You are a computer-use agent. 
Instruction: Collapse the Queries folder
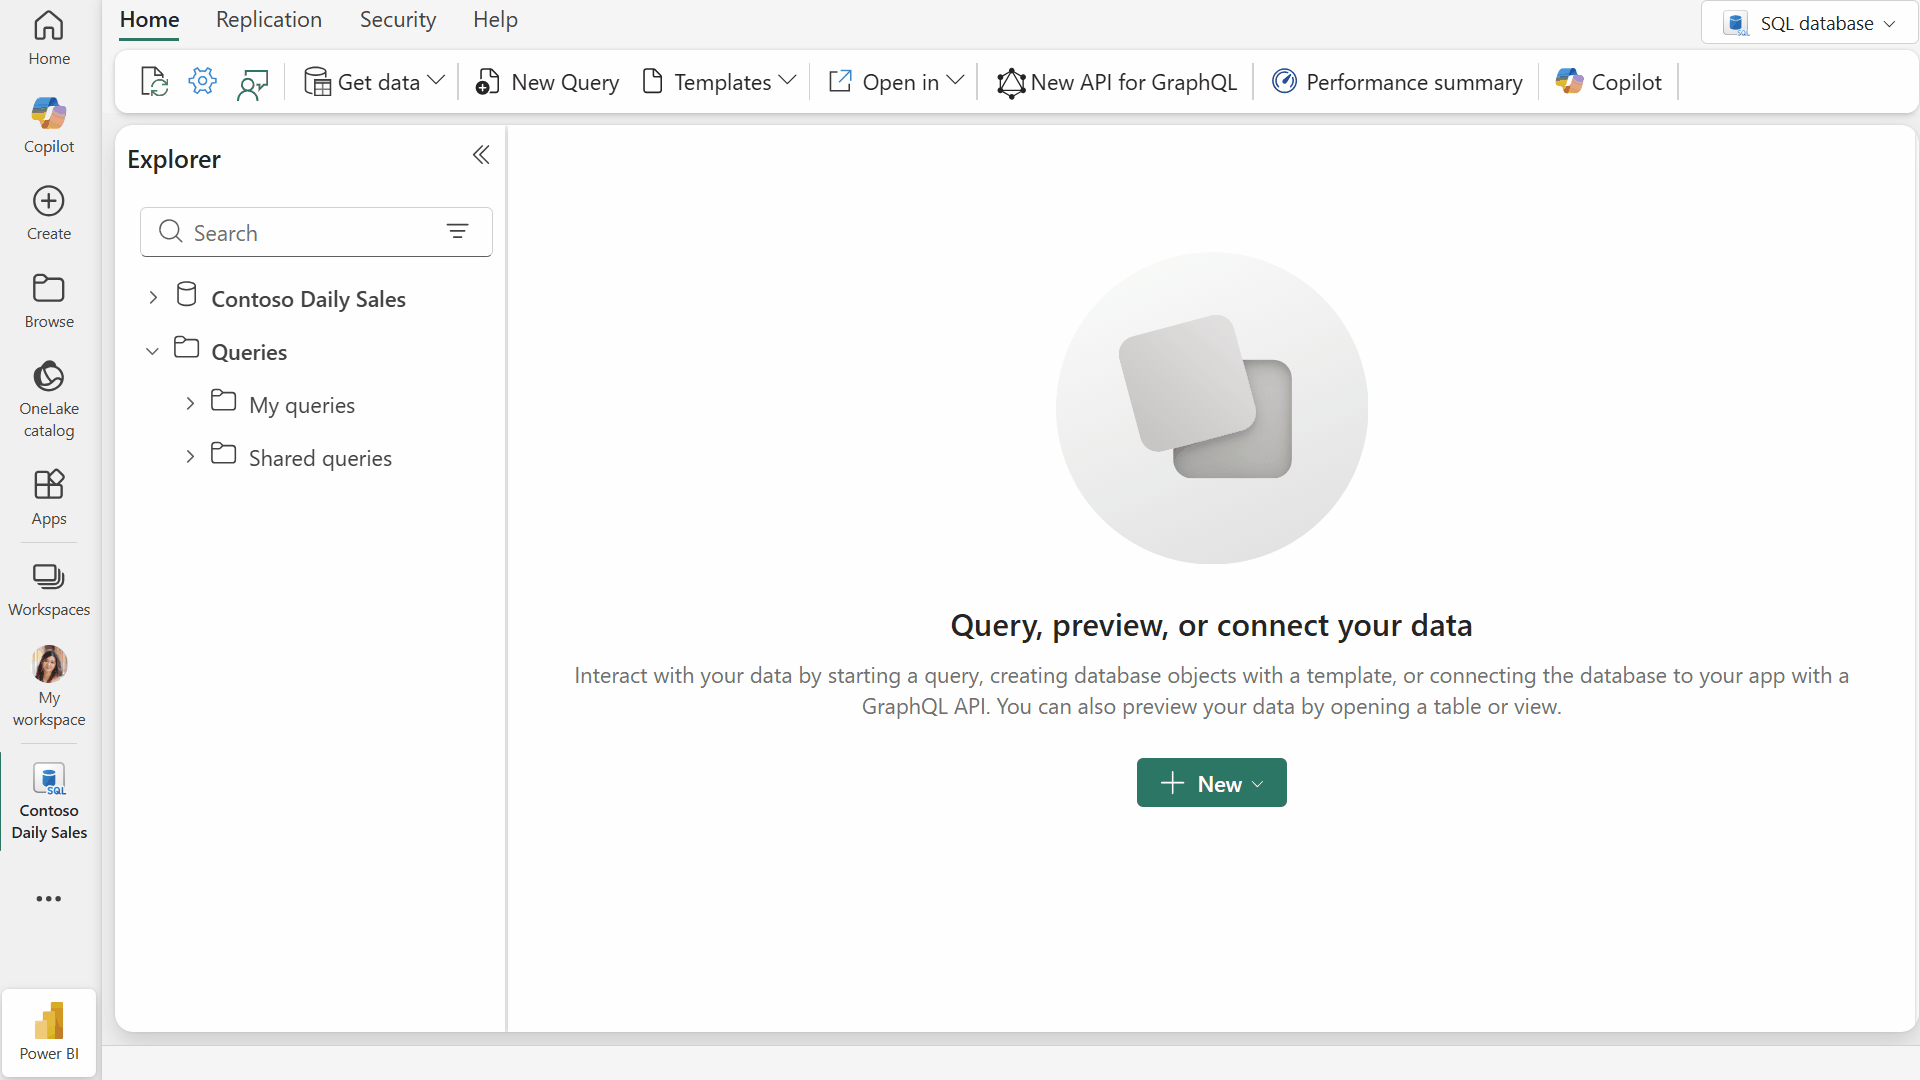coord(152,351)
